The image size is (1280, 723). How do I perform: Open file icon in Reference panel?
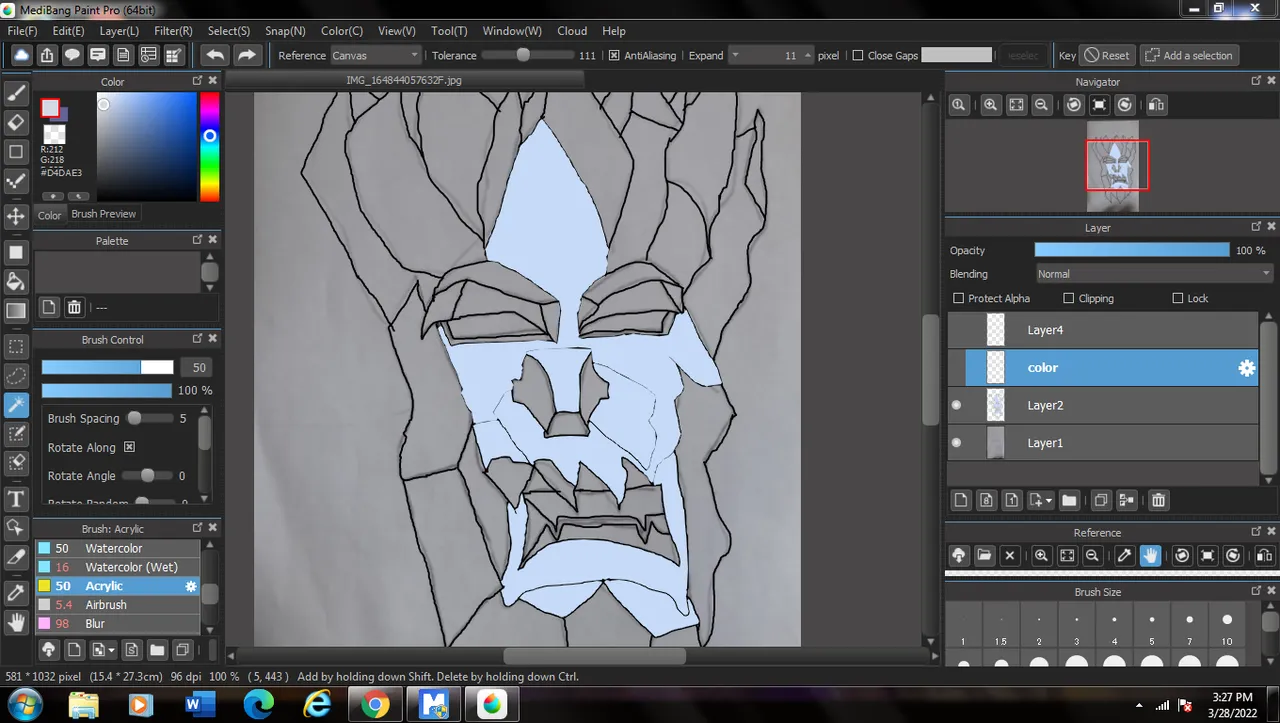984,556
